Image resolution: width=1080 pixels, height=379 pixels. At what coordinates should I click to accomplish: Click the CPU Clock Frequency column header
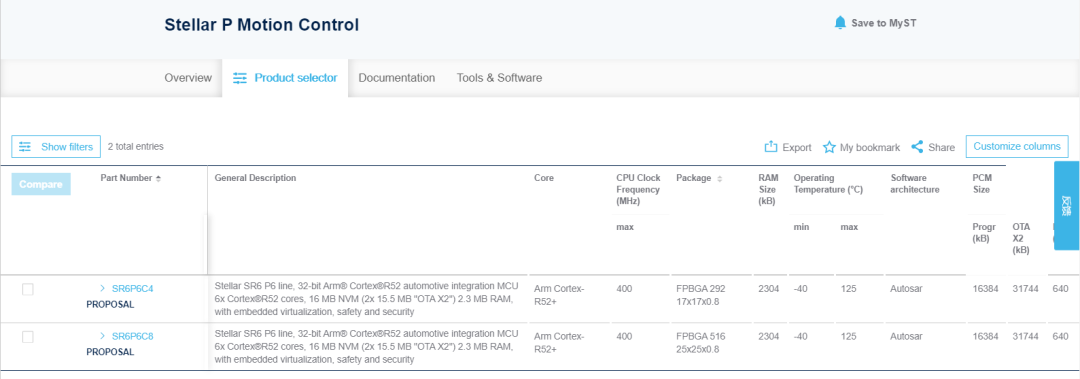[638, 190]
